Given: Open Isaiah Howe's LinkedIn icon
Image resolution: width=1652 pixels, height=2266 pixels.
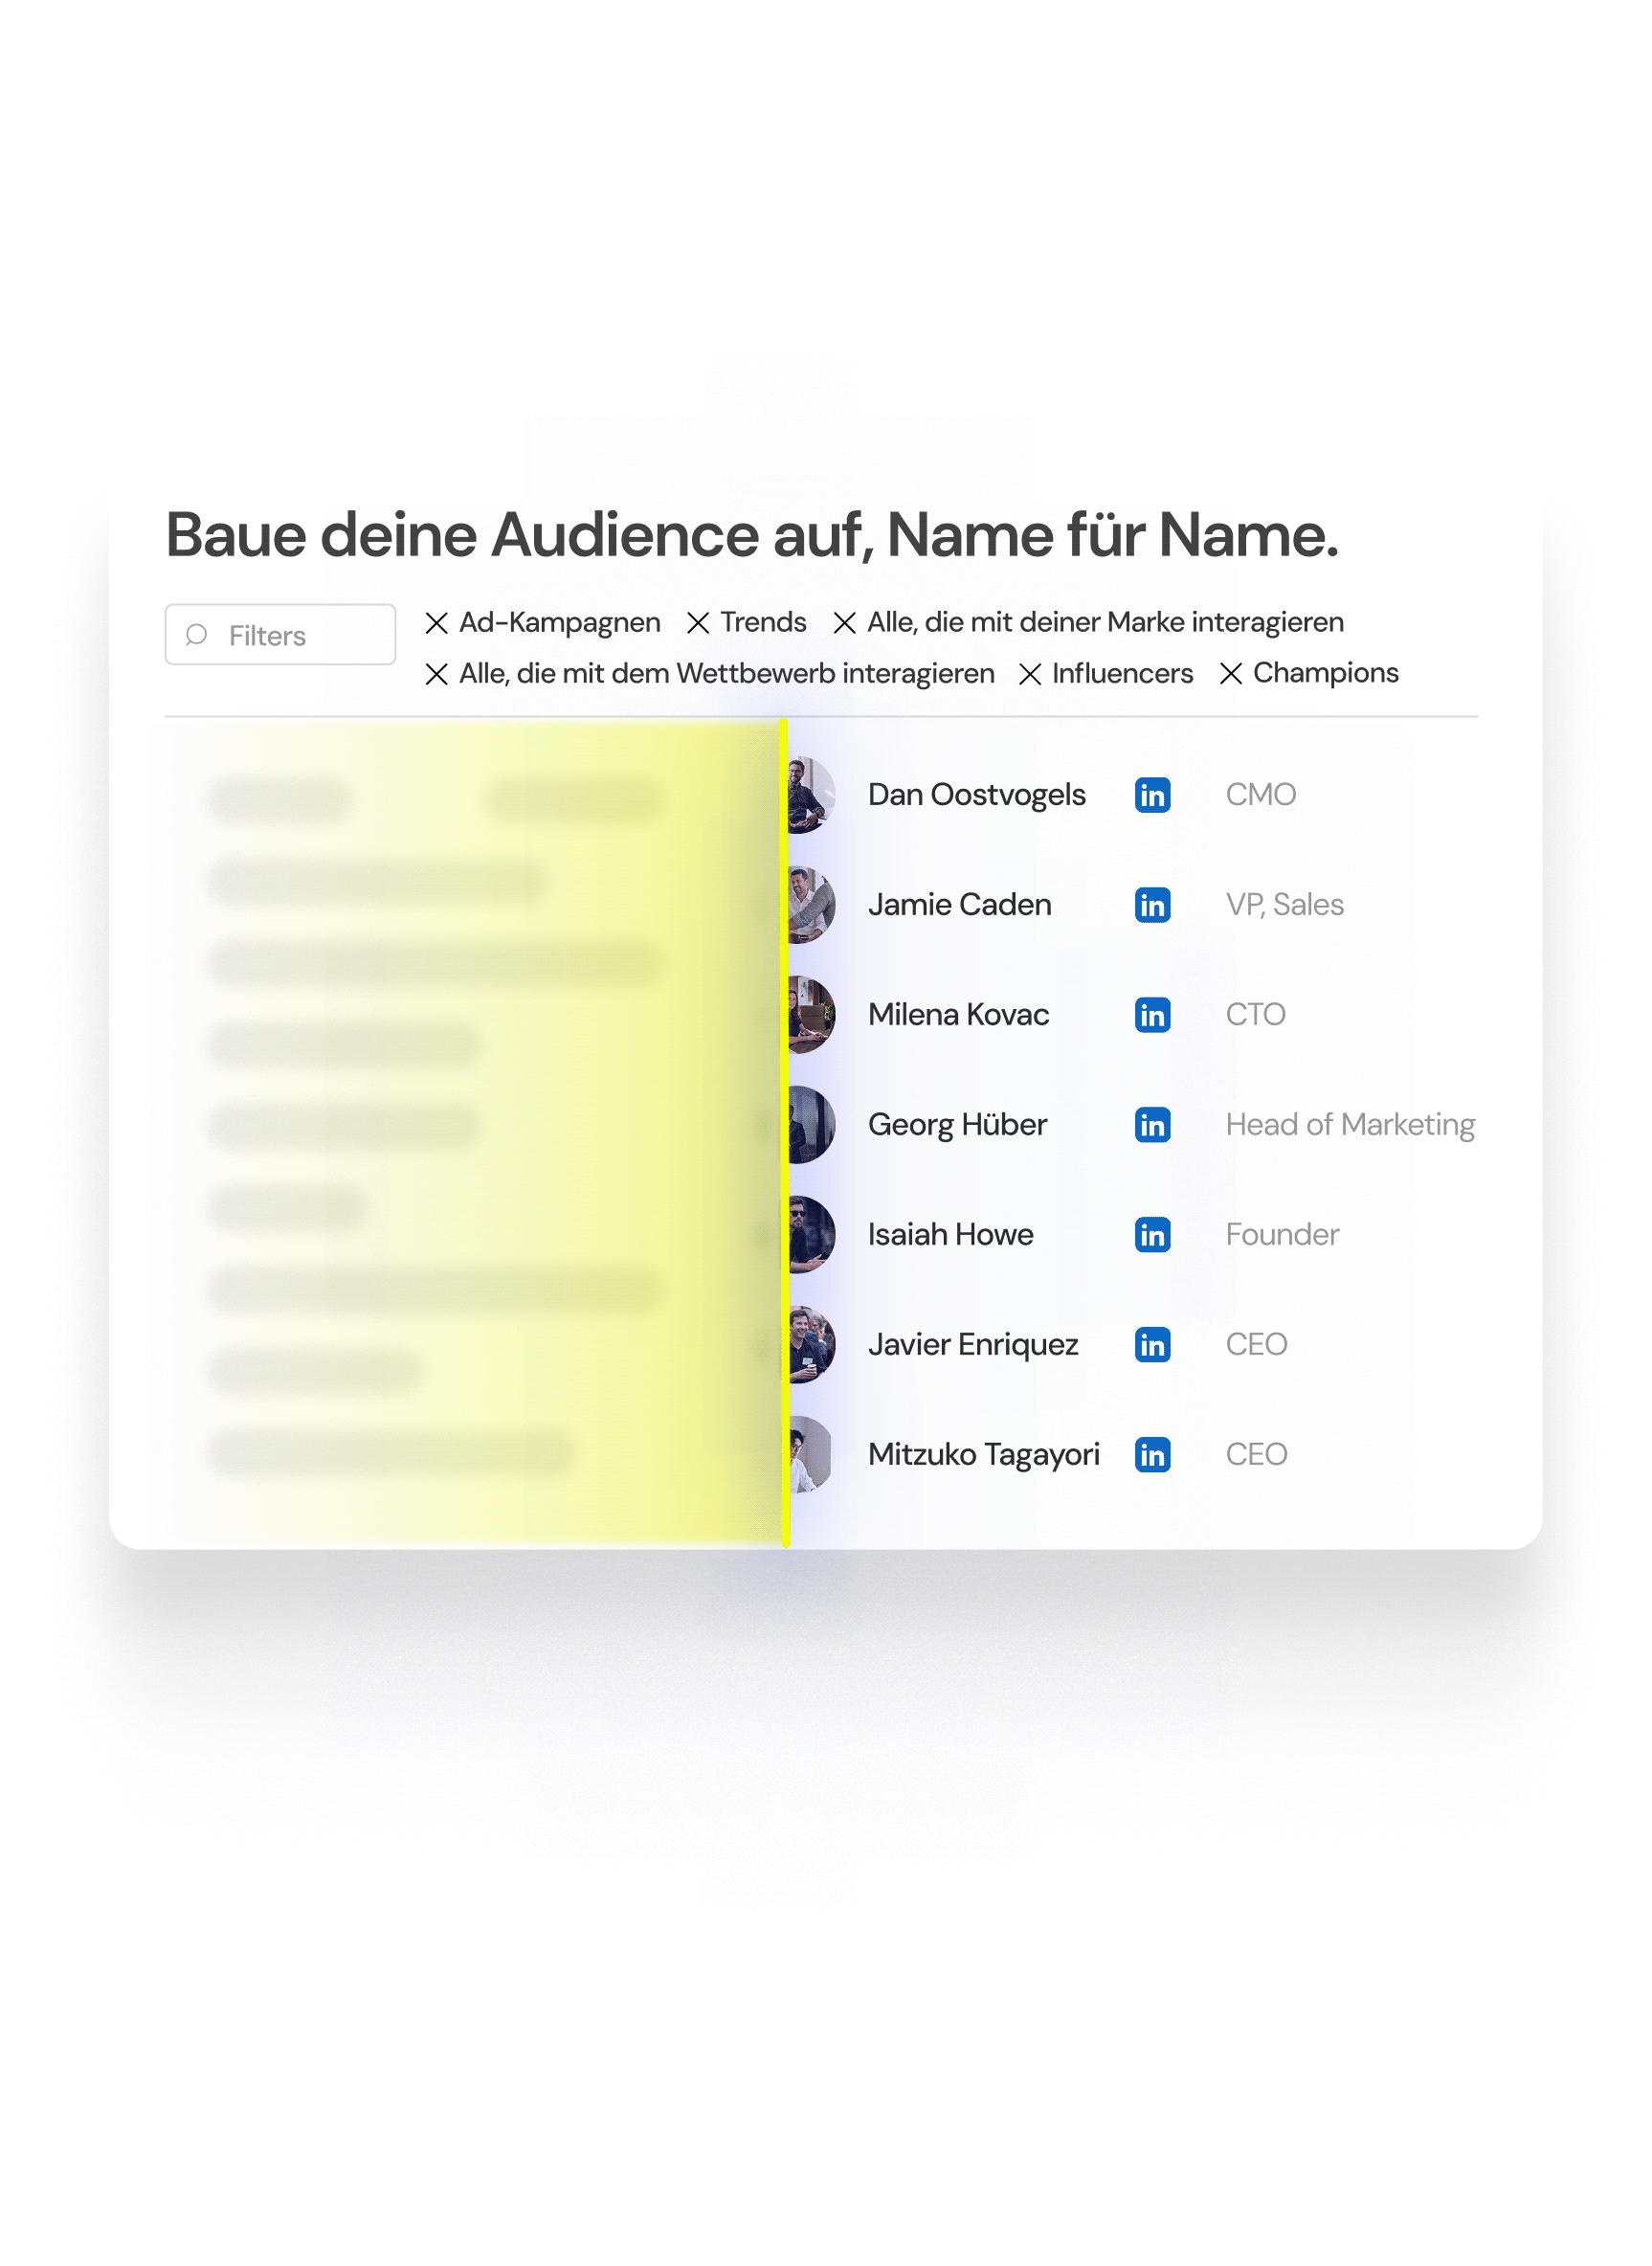Looking at the screenshot, I should tap(1152, 1235).
